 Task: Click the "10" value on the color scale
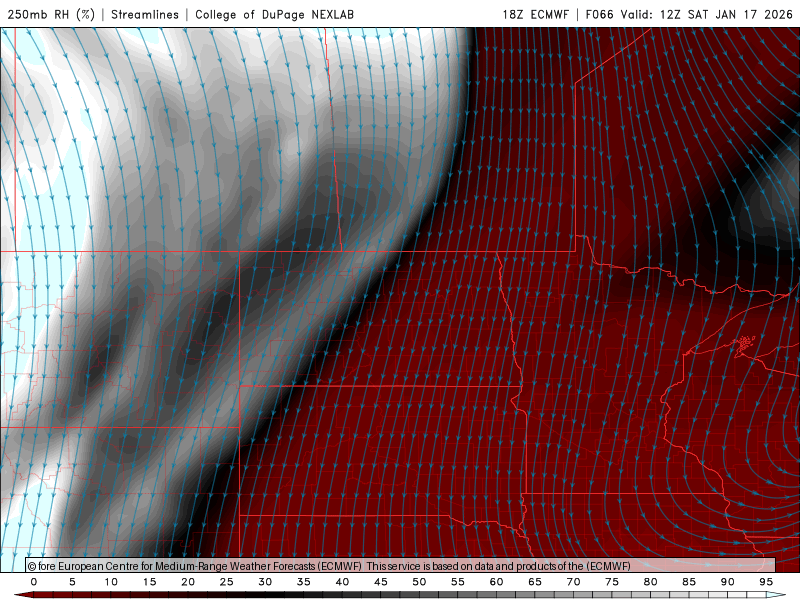tap(111, 582)
